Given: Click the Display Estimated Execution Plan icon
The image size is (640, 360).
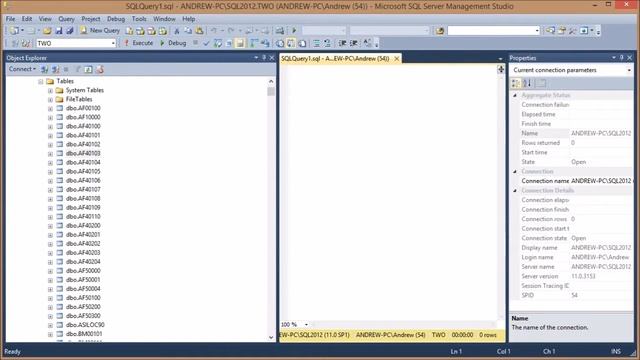Looking at the screenshot, I should pos(218,43).
